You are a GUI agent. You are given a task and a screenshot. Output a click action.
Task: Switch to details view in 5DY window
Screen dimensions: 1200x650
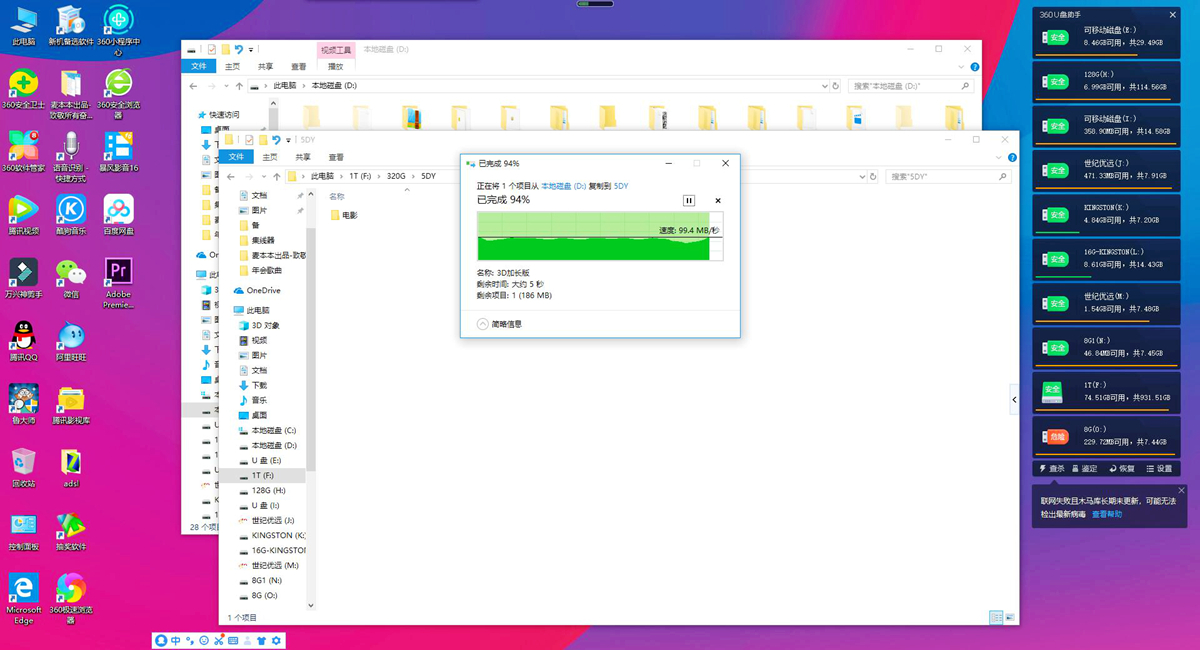pos(995,617)
